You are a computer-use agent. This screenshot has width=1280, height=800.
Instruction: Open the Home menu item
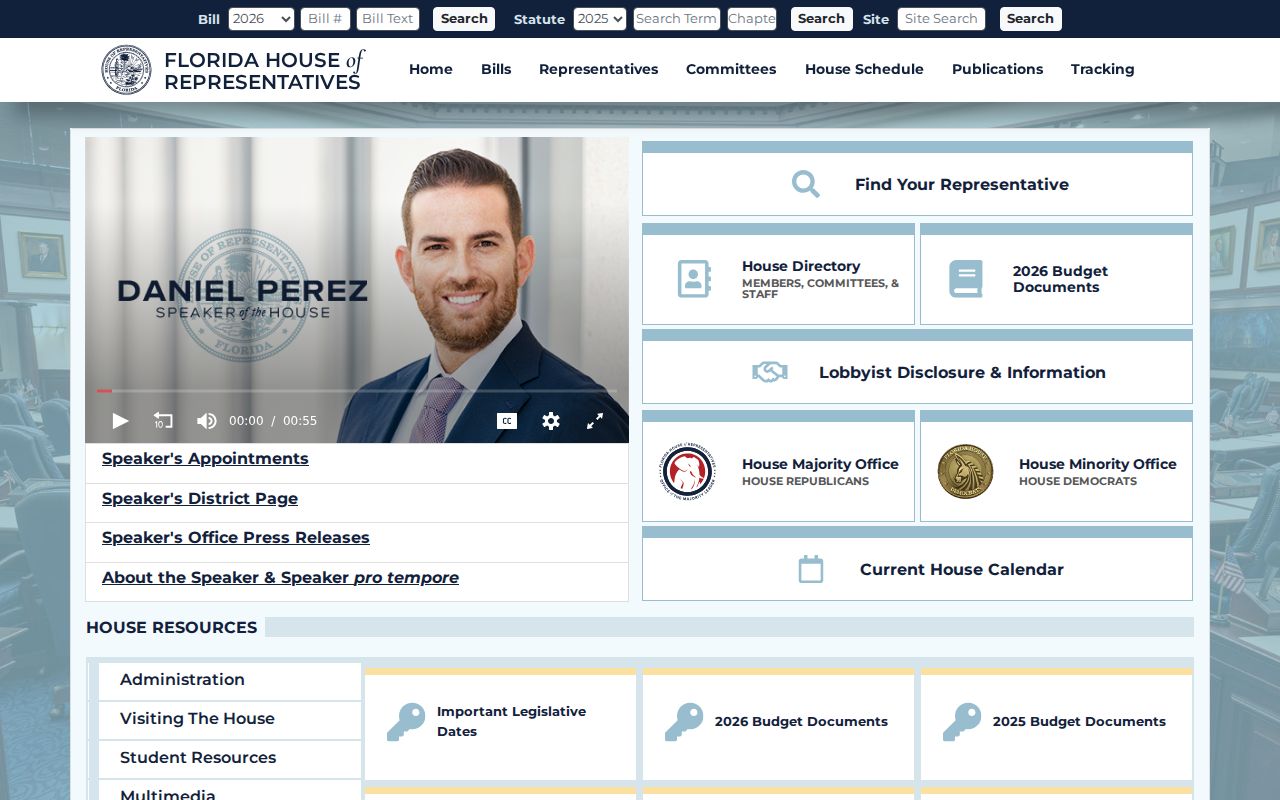431,69
